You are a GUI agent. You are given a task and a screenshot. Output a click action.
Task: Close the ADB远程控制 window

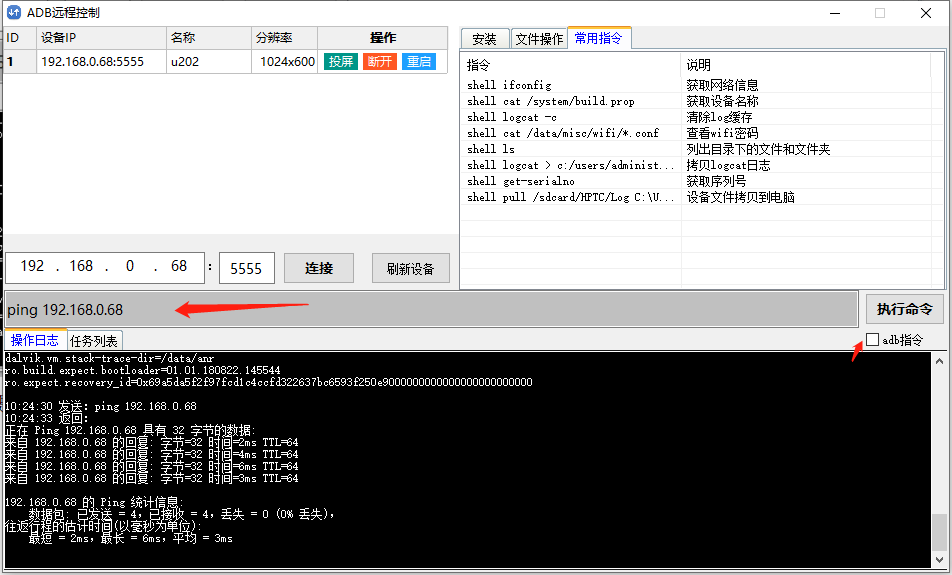click(x=926, y=13)
